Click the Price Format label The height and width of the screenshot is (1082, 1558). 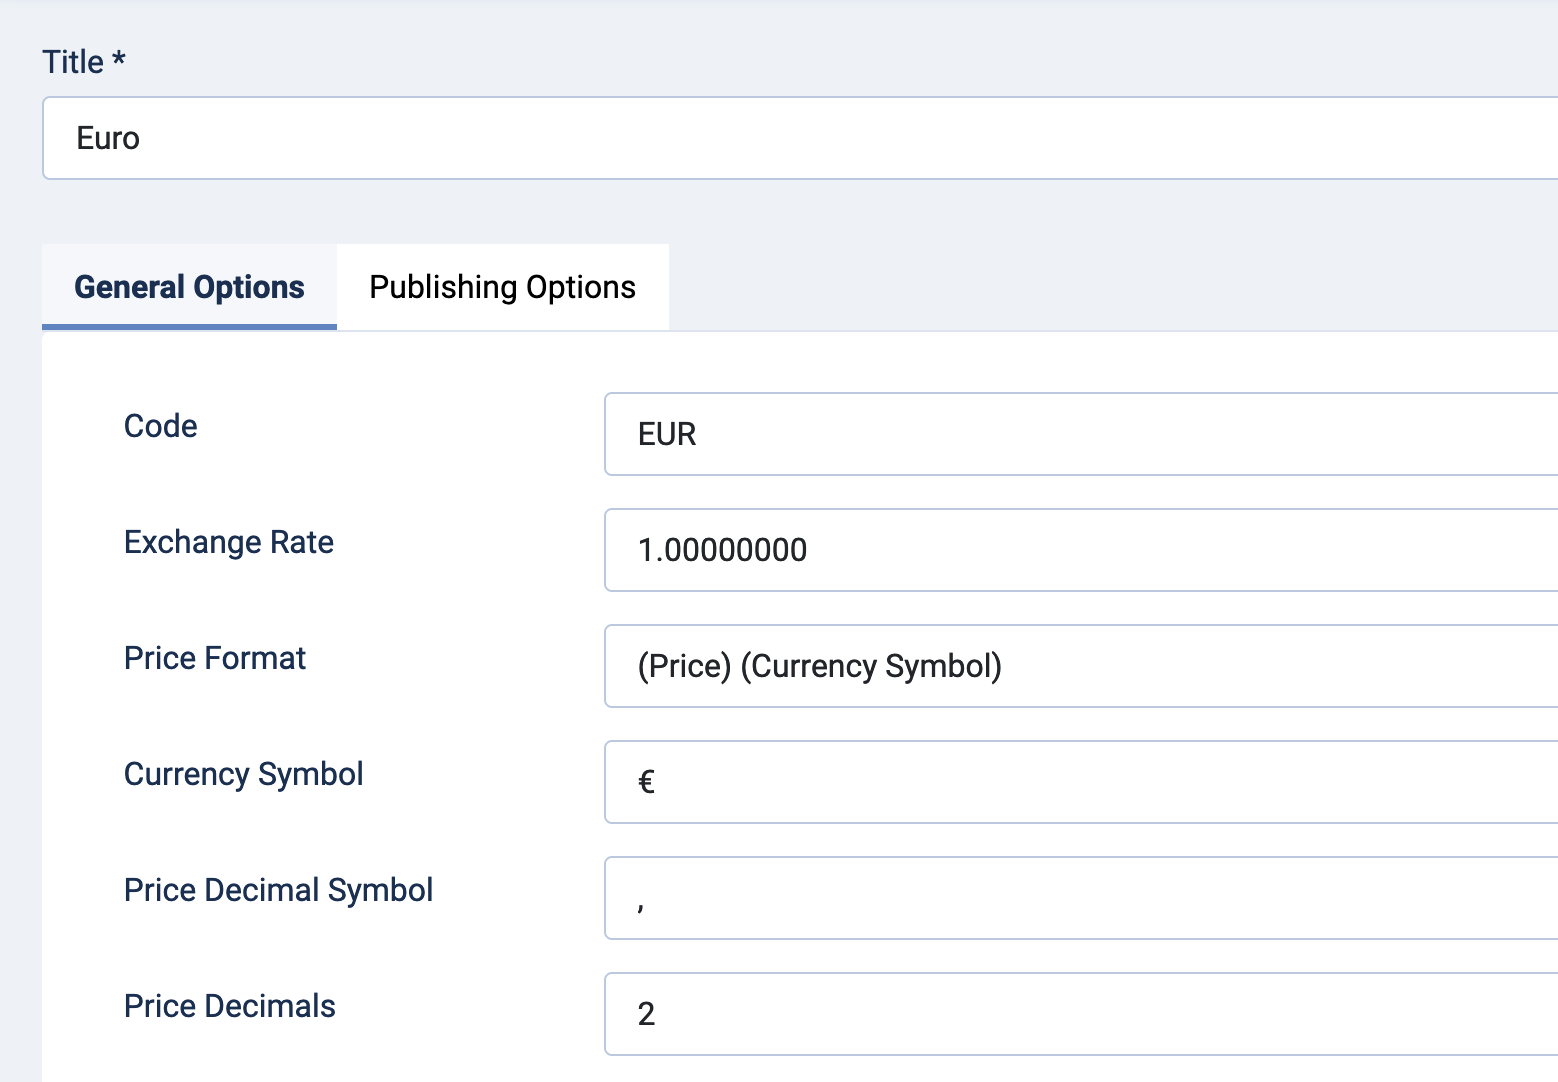point(214,658)
